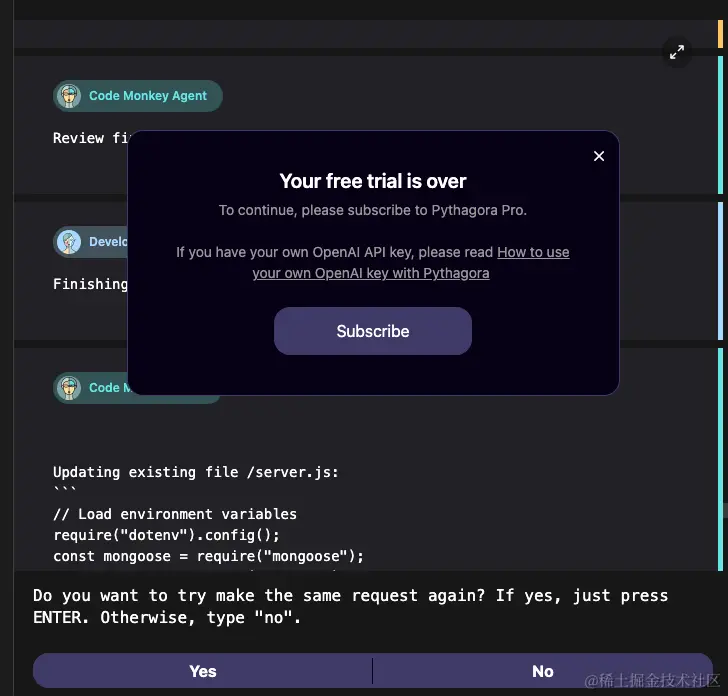Click 'Your free trial is over' heading

[373, 181]
